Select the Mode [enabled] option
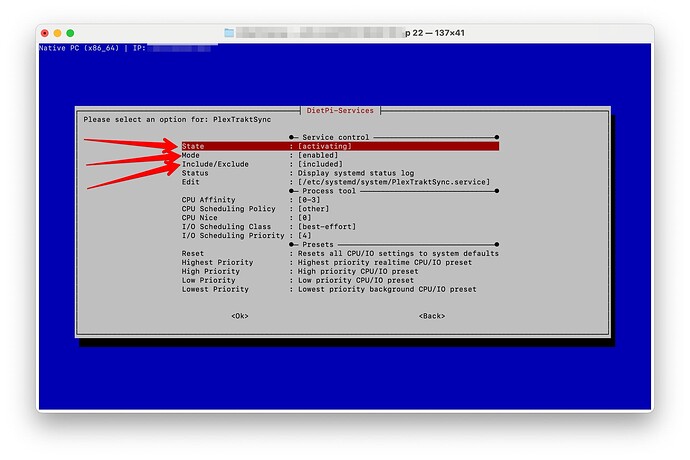The height and width of the screenshot is (460, 690). click(x=340, y=155)
